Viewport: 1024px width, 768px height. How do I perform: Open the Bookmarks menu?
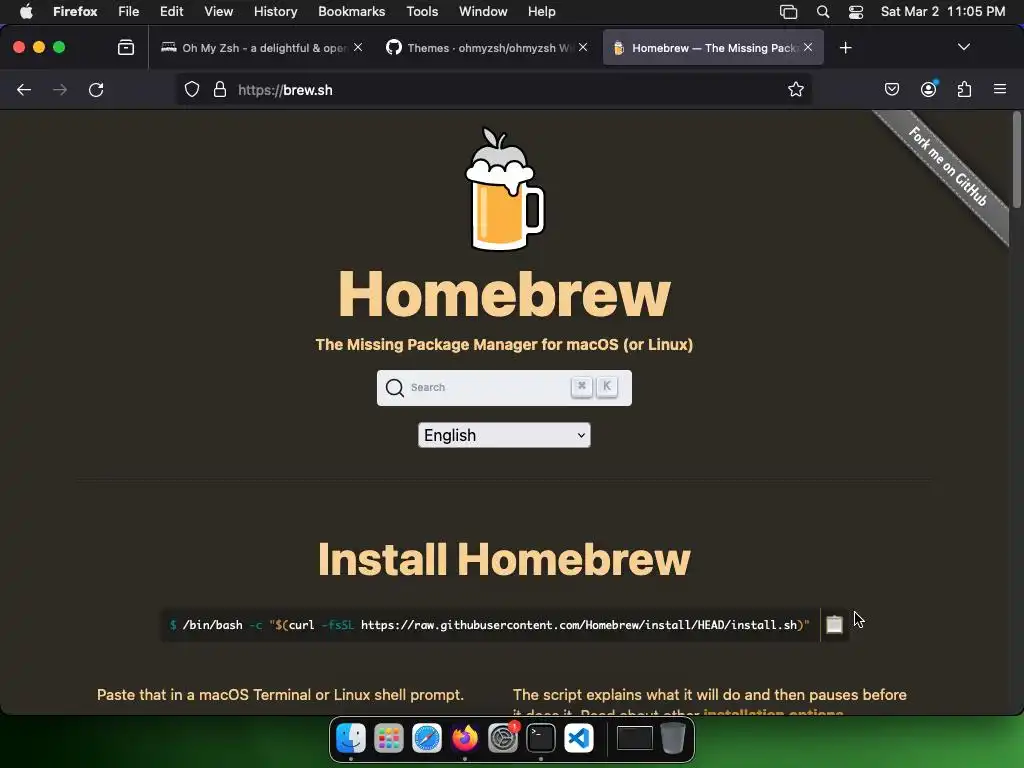pyautogui.click(x=351, y=11)
